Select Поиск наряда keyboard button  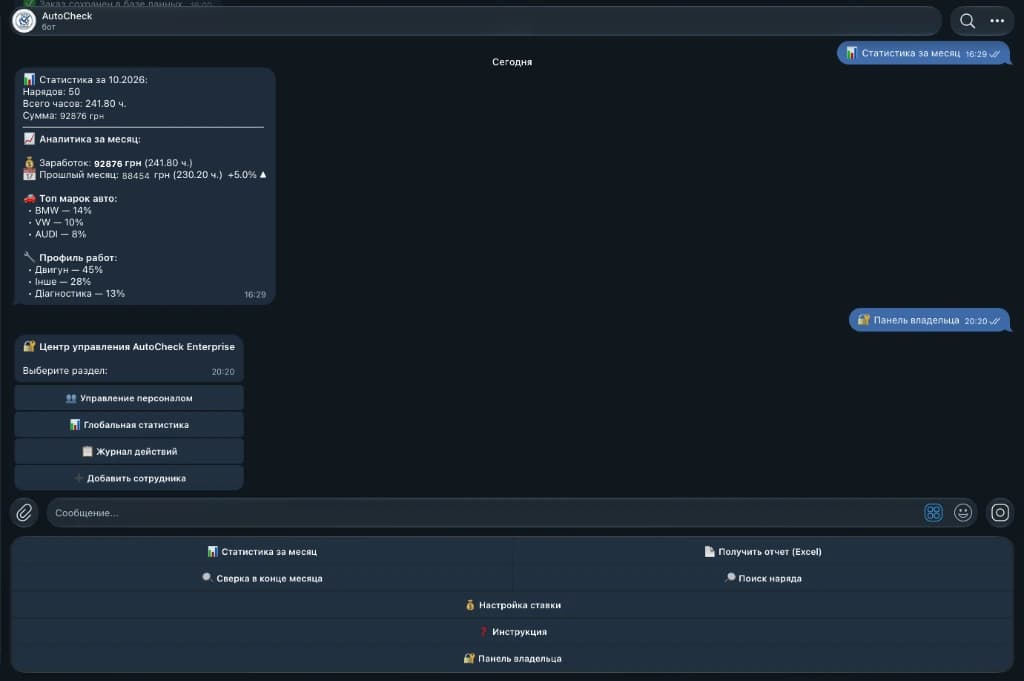click(763, 578)
